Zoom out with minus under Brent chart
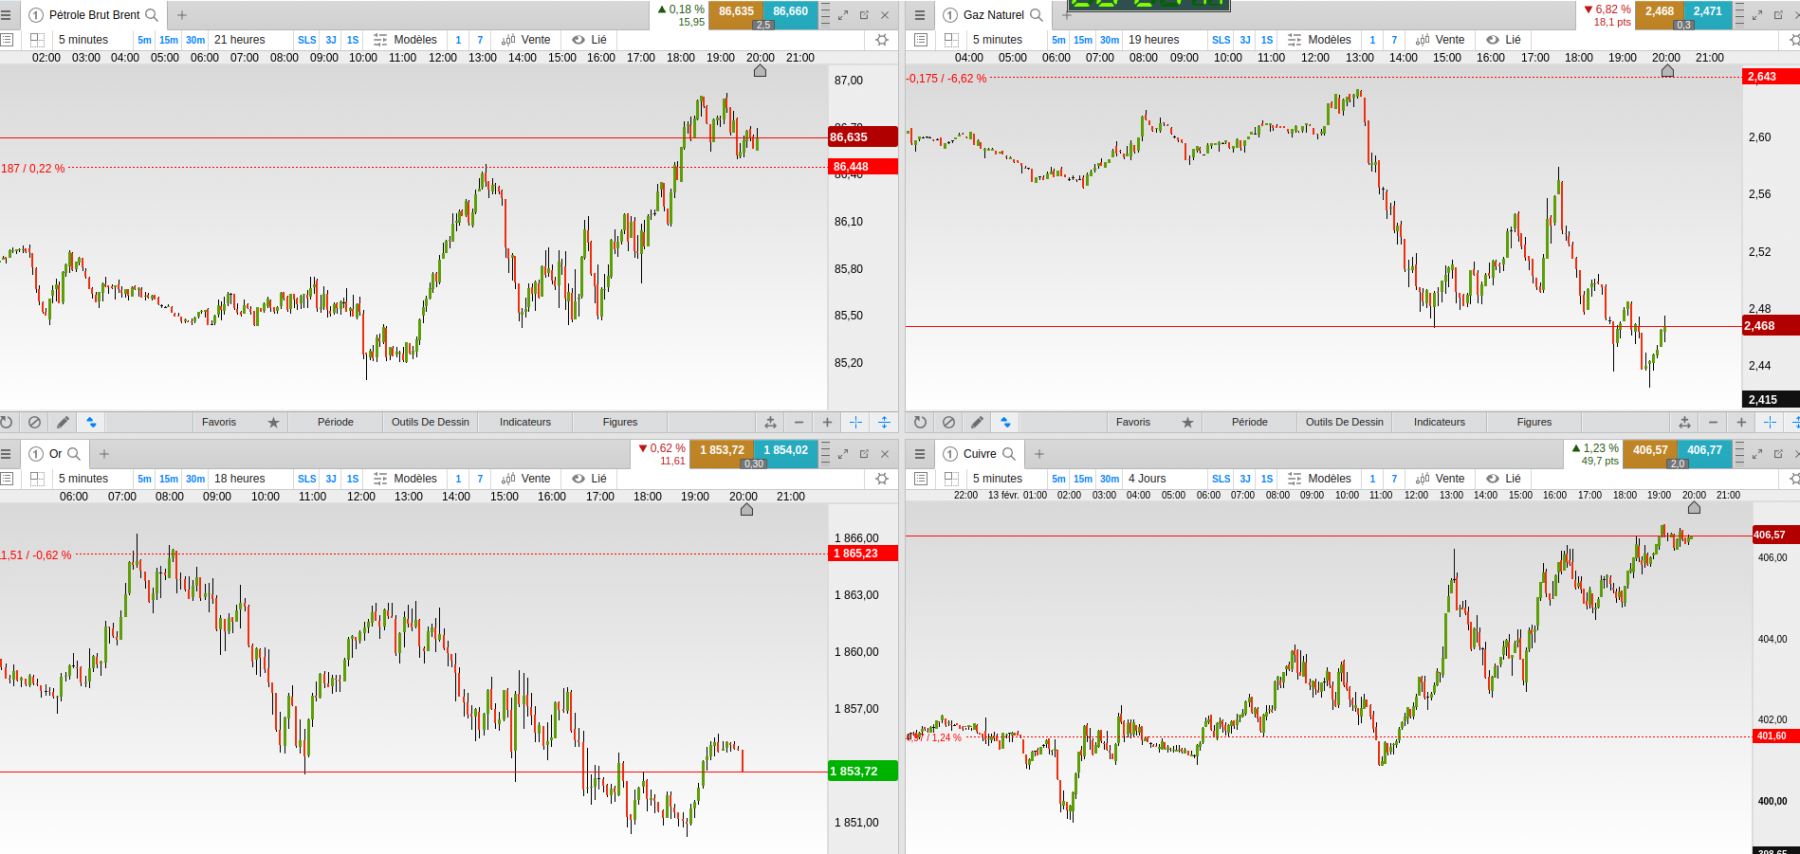 (x=799, y=422)
